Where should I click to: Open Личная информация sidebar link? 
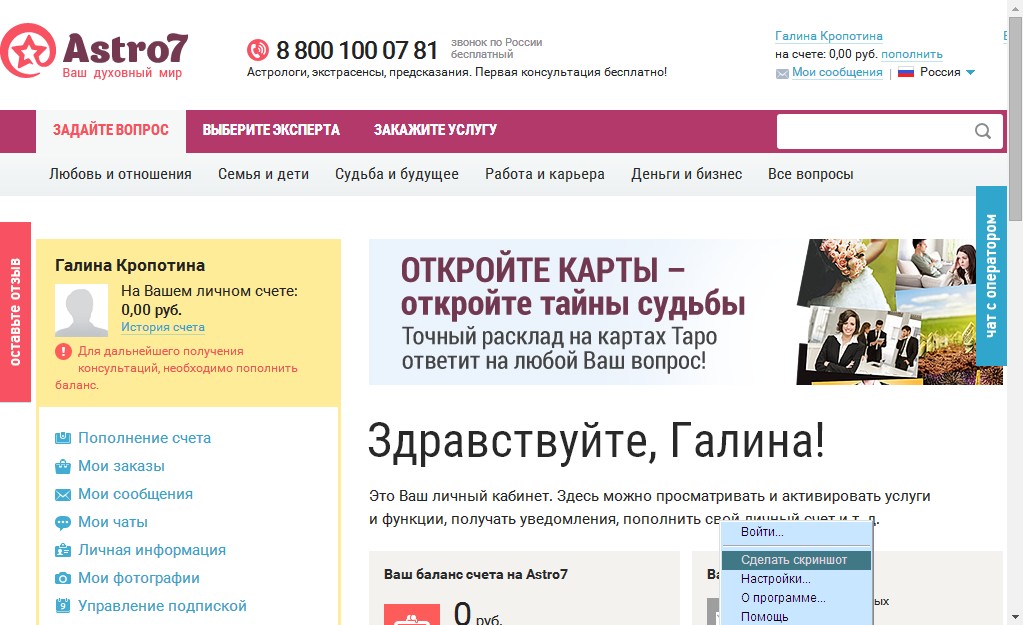coord(152,550)
